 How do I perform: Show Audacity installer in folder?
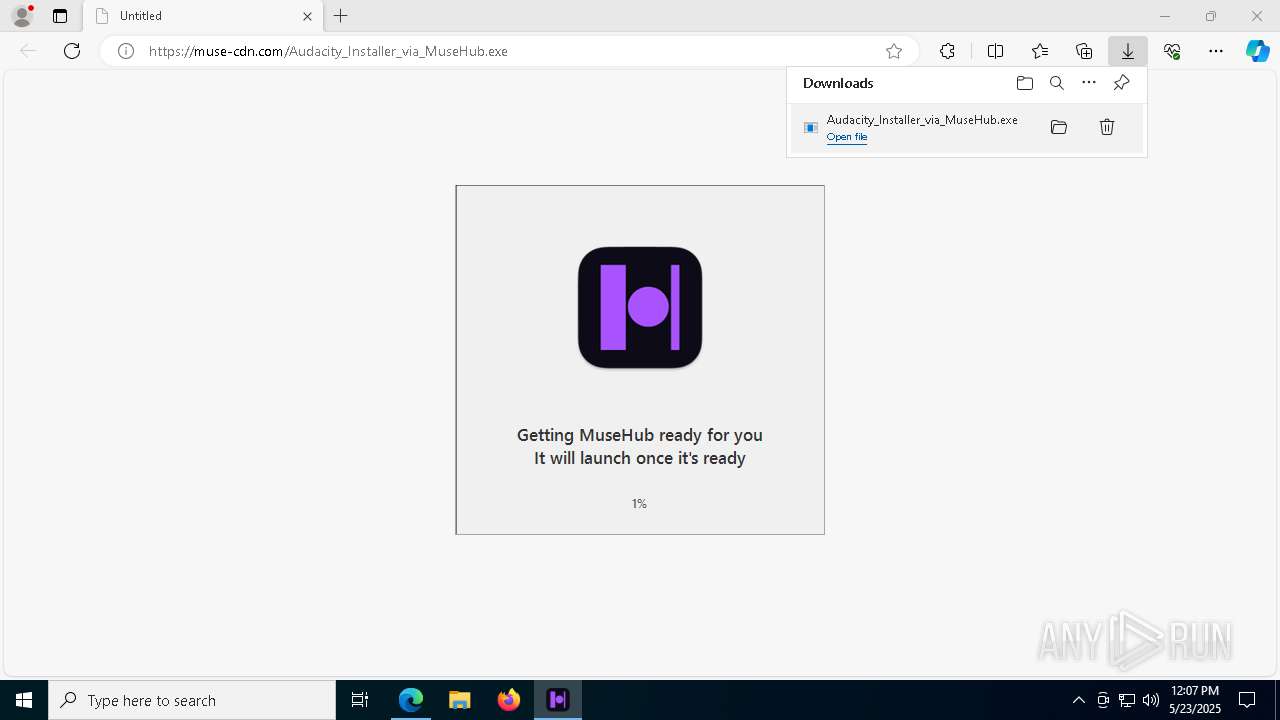tap(1059, 127)
